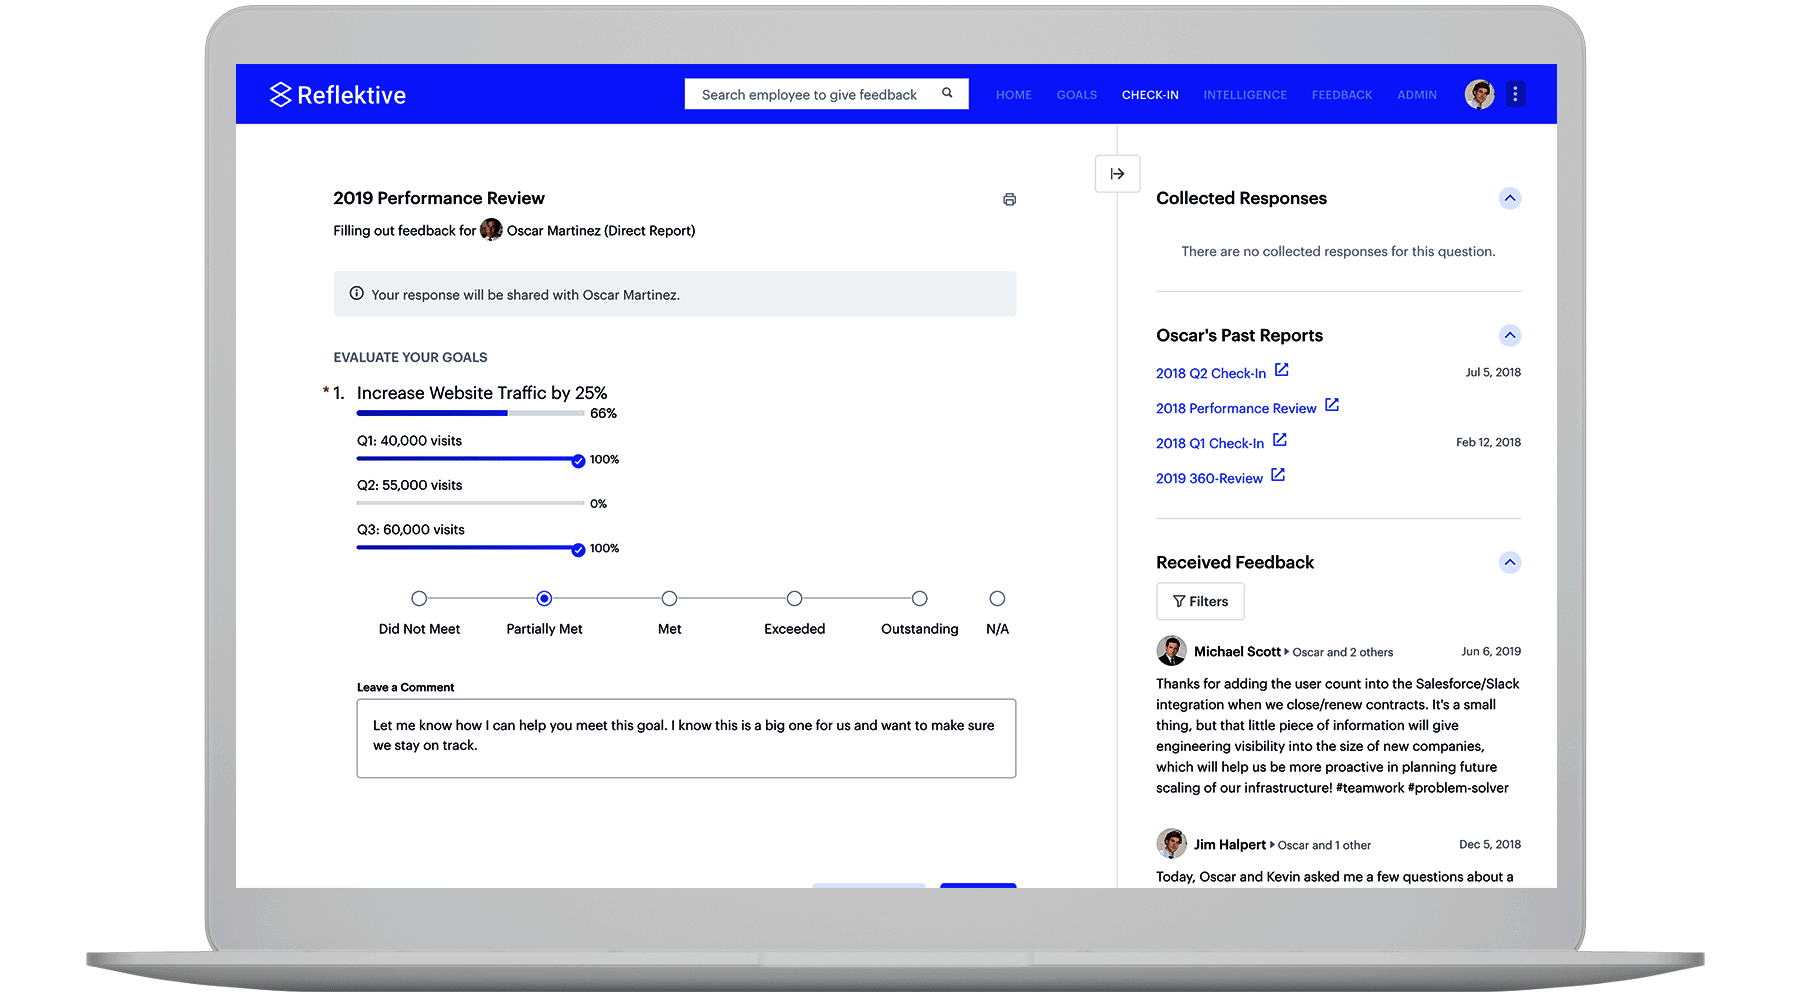Select the Met rating
Screen dimensions: 1800x1000
[669, 598]
